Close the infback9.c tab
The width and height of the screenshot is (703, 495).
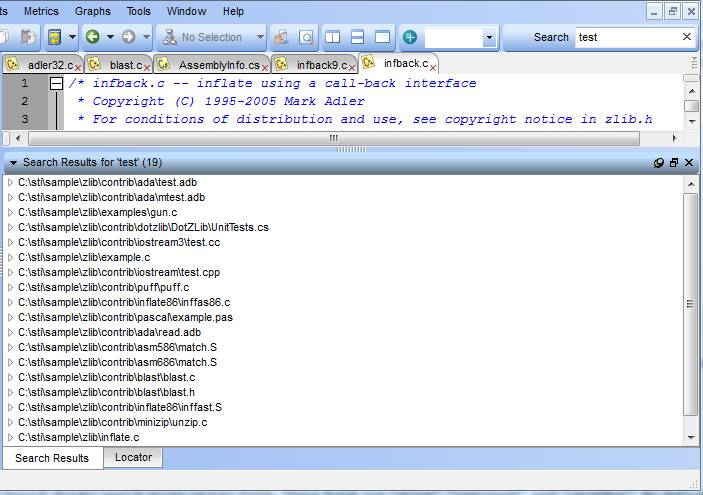[x=352, y=68]
